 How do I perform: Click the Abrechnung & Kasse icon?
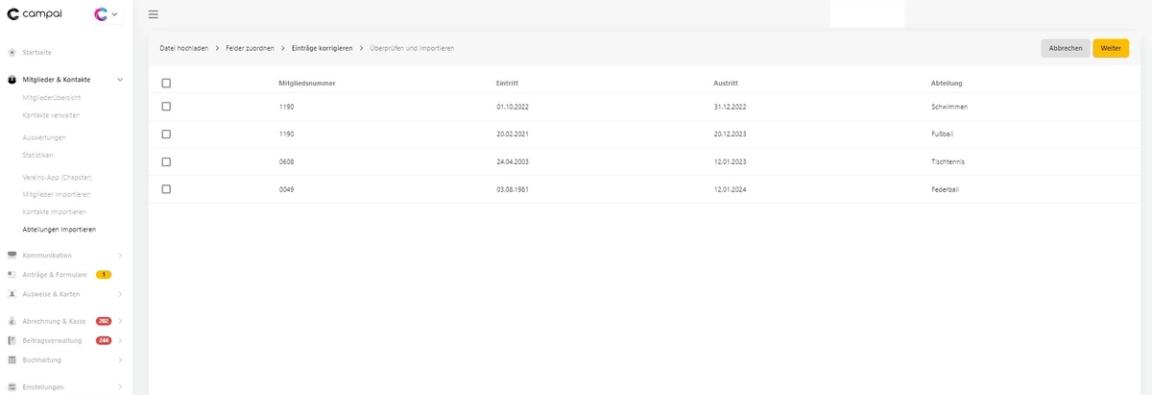[12, 322]
